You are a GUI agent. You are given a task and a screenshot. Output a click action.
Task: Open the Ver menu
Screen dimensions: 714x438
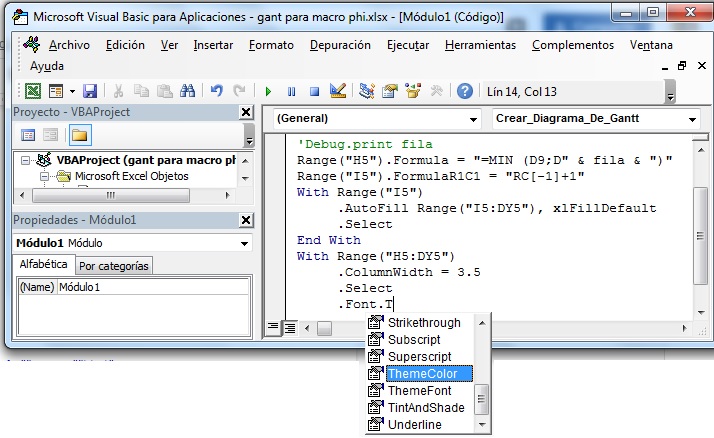point(169,45)
